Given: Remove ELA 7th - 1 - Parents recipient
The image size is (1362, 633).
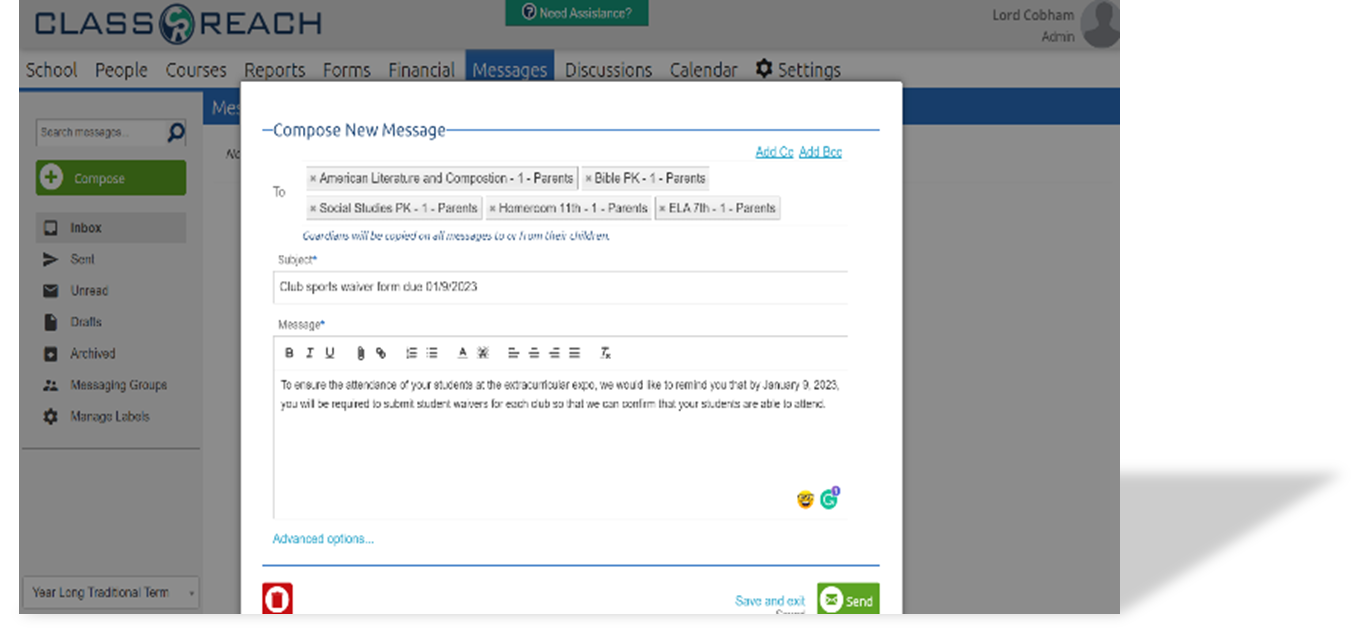Looking at the screenshot, I should tap(663, 209).
